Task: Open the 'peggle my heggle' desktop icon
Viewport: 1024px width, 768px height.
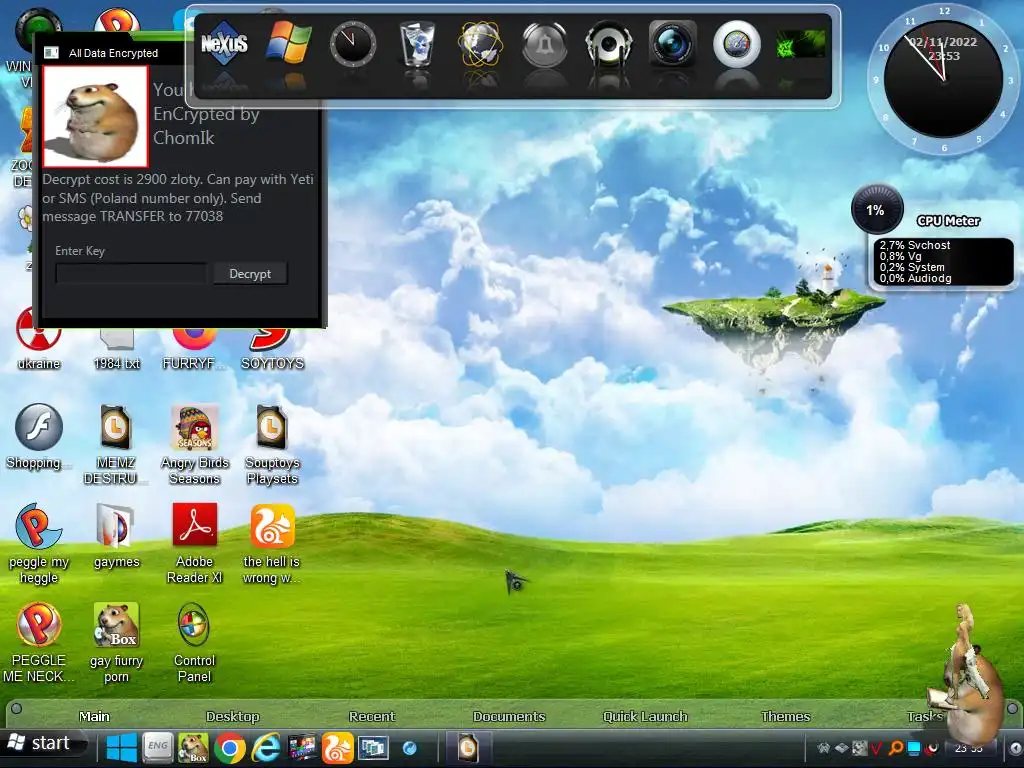Action: pyautogui.click(x=39, y=544)
